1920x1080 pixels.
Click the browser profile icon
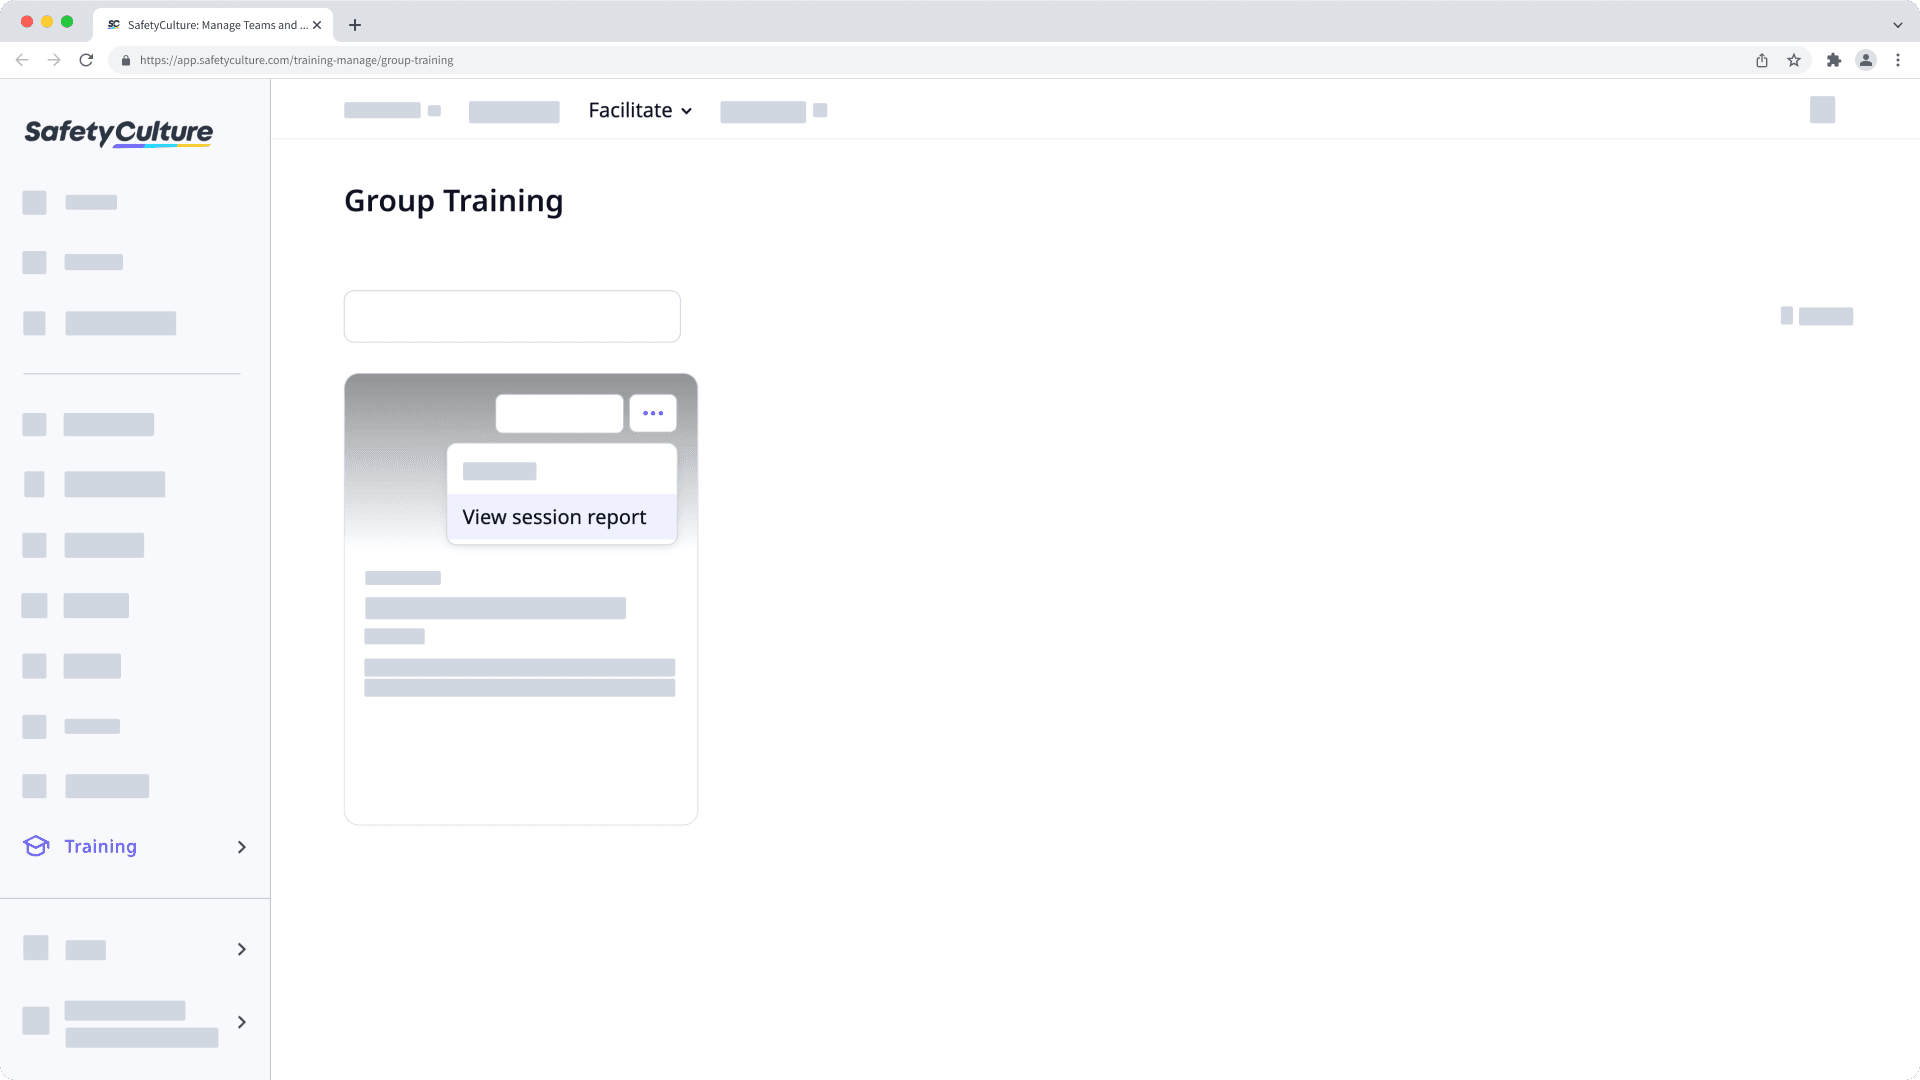coord(1866,60)
